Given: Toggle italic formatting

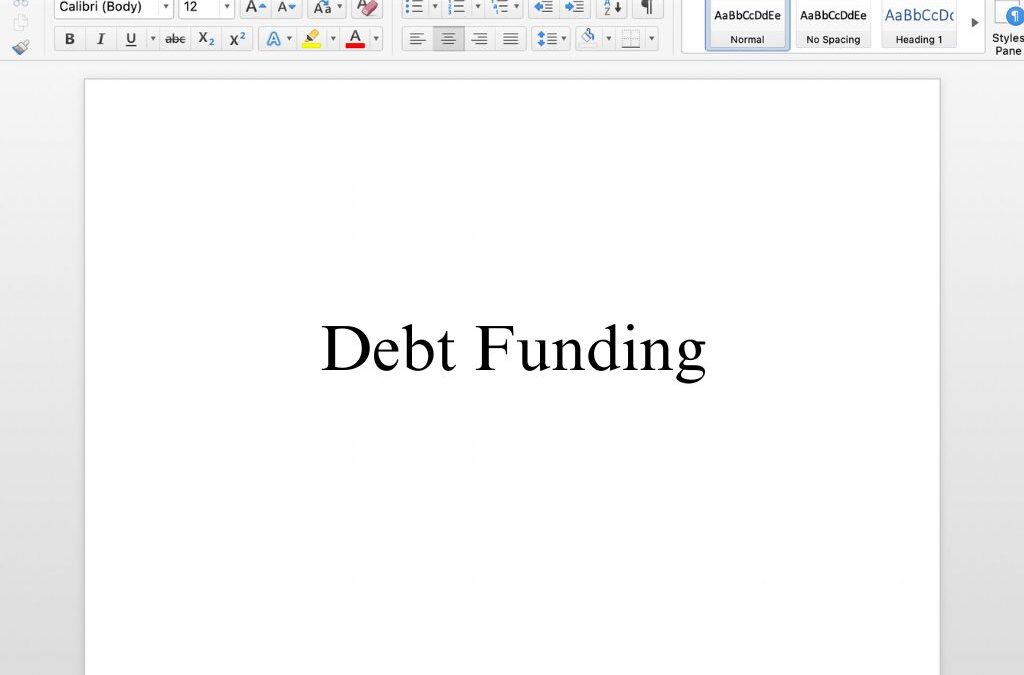Looking at the screenshot, I should (100, 39).
